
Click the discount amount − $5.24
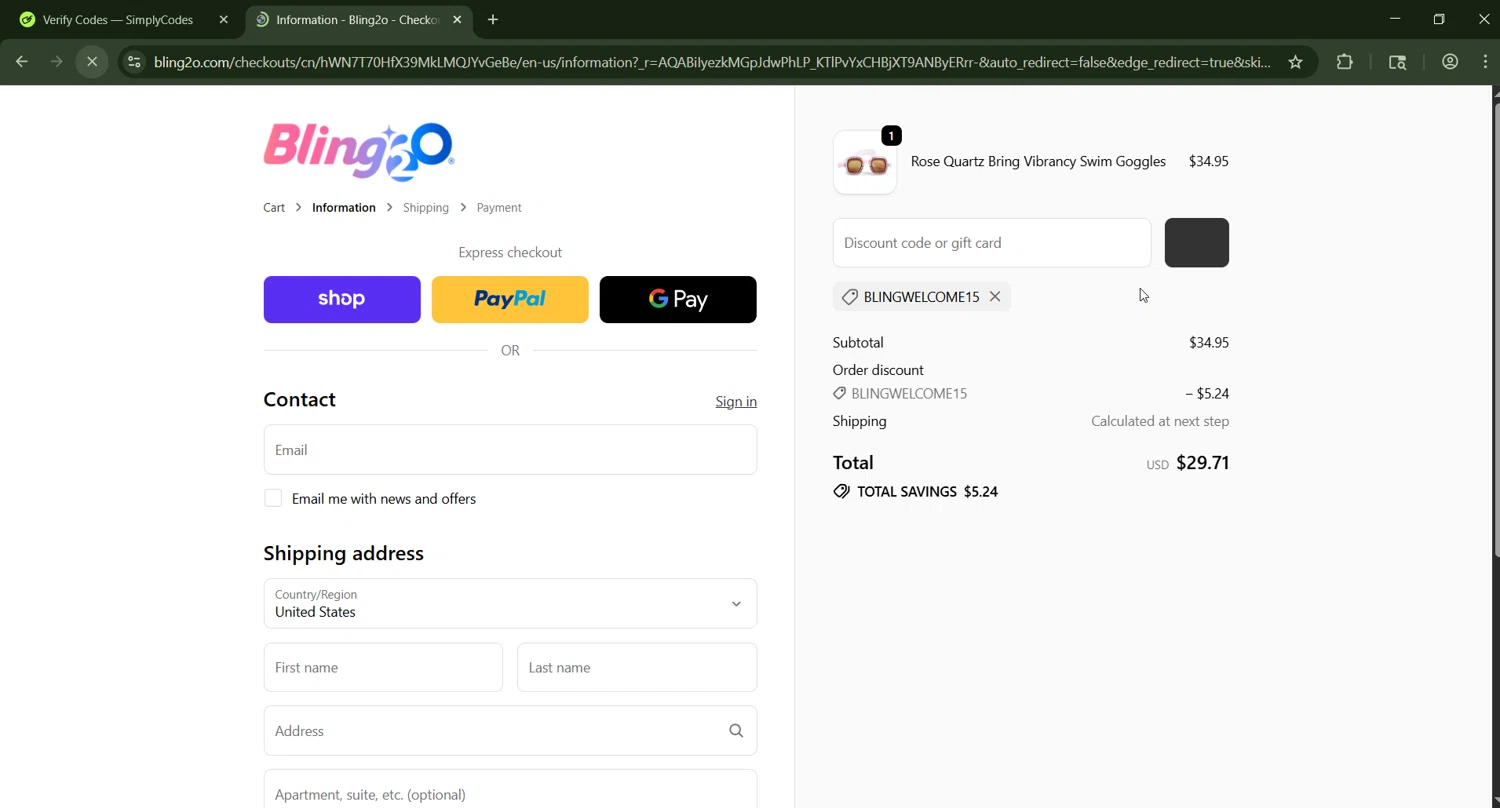(1207, 394)
